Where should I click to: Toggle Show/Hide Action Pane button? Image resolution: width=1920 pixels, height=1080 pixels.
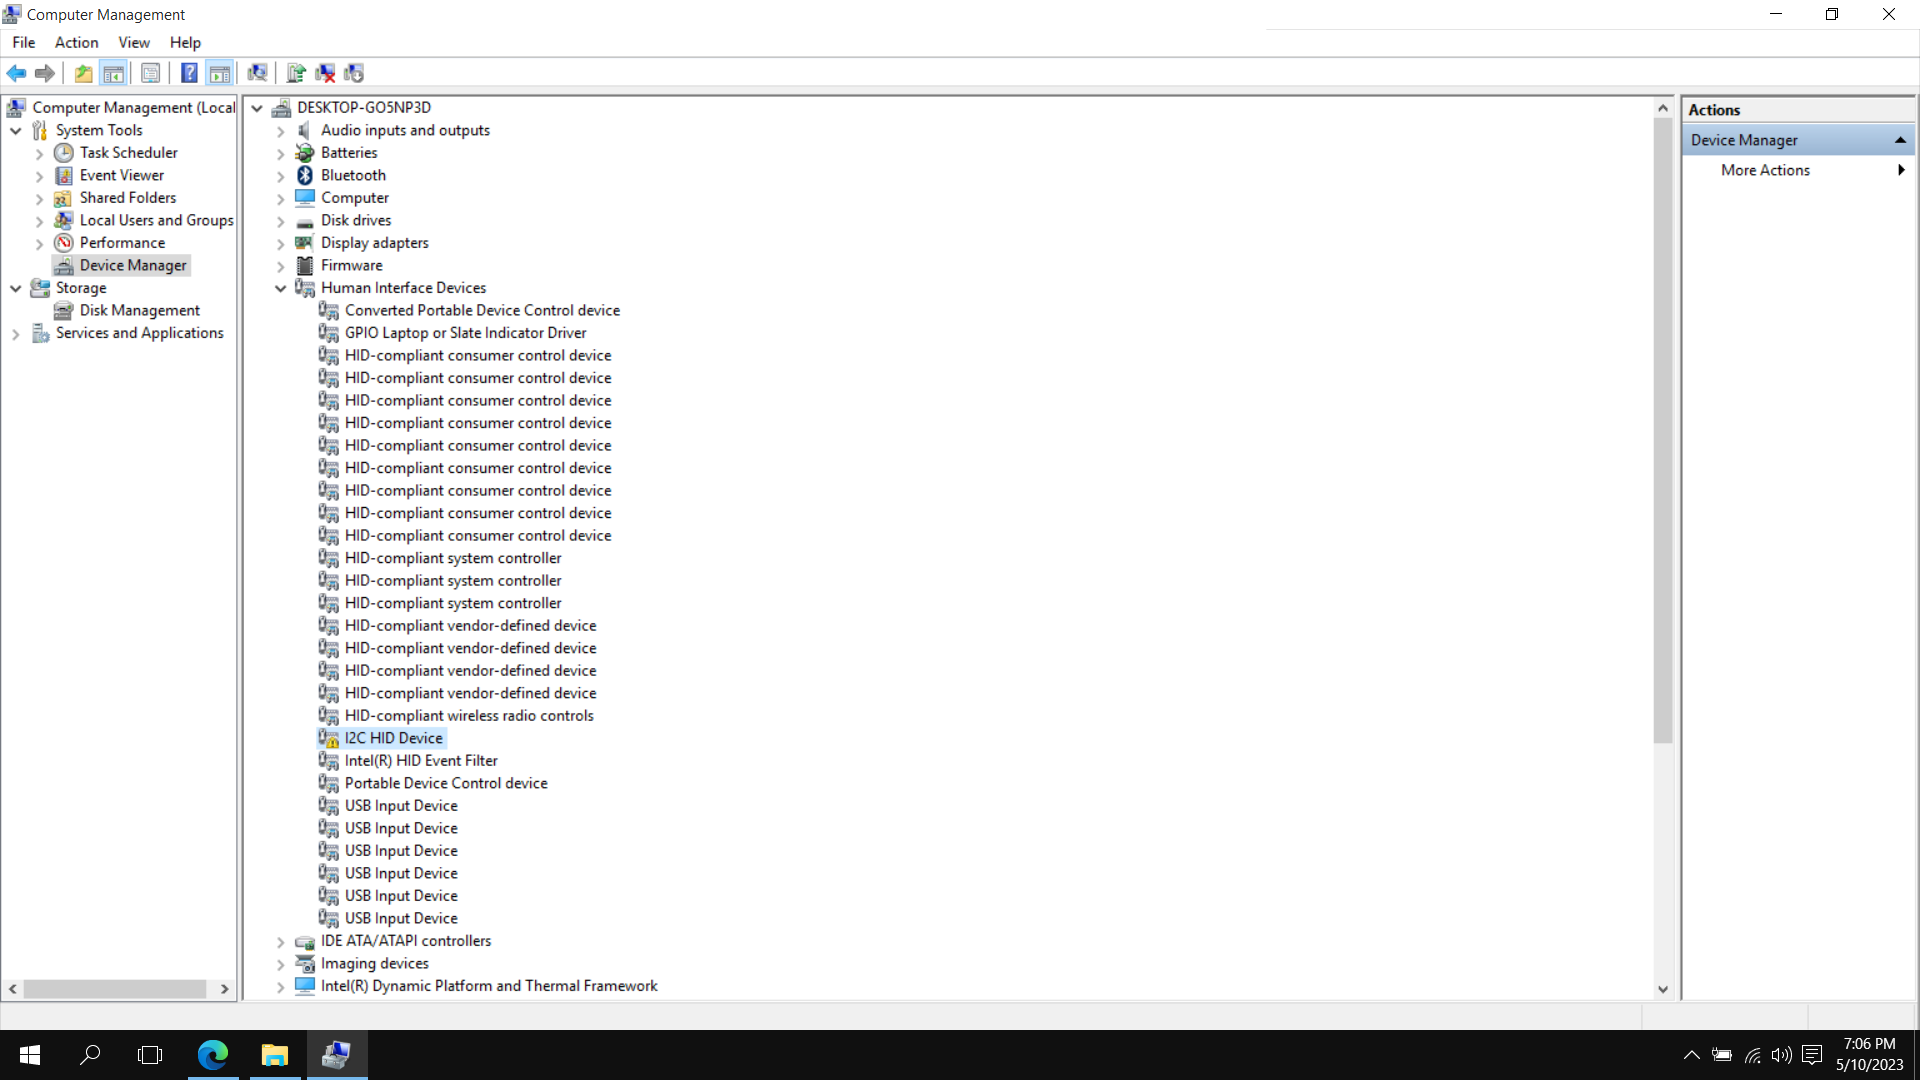click(x=220, y=73)
